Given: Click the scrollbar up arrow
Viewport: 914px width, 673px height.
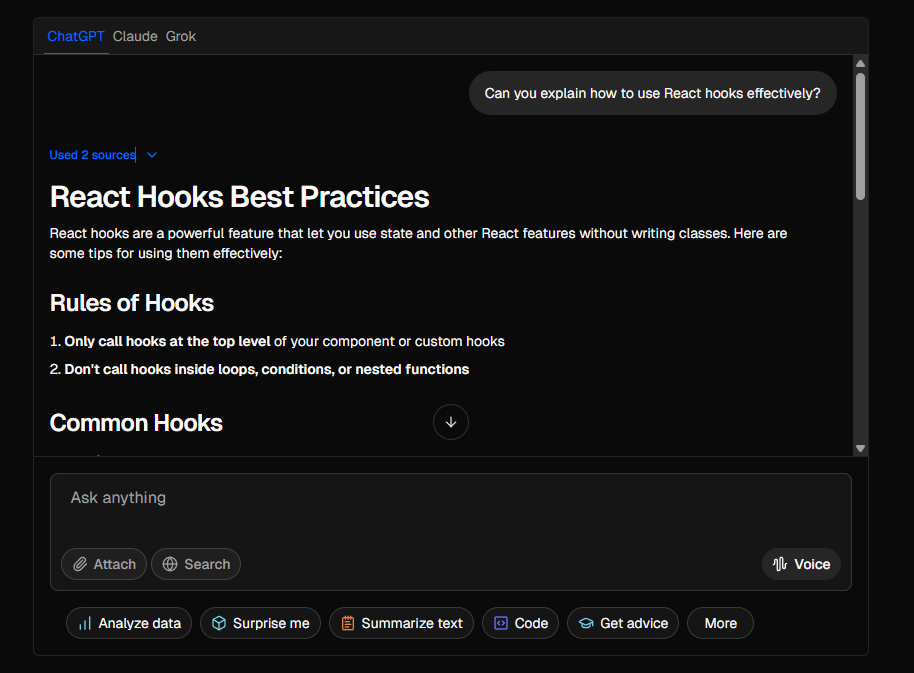Looking at the screenshot, I should click(x=860, y=64).
